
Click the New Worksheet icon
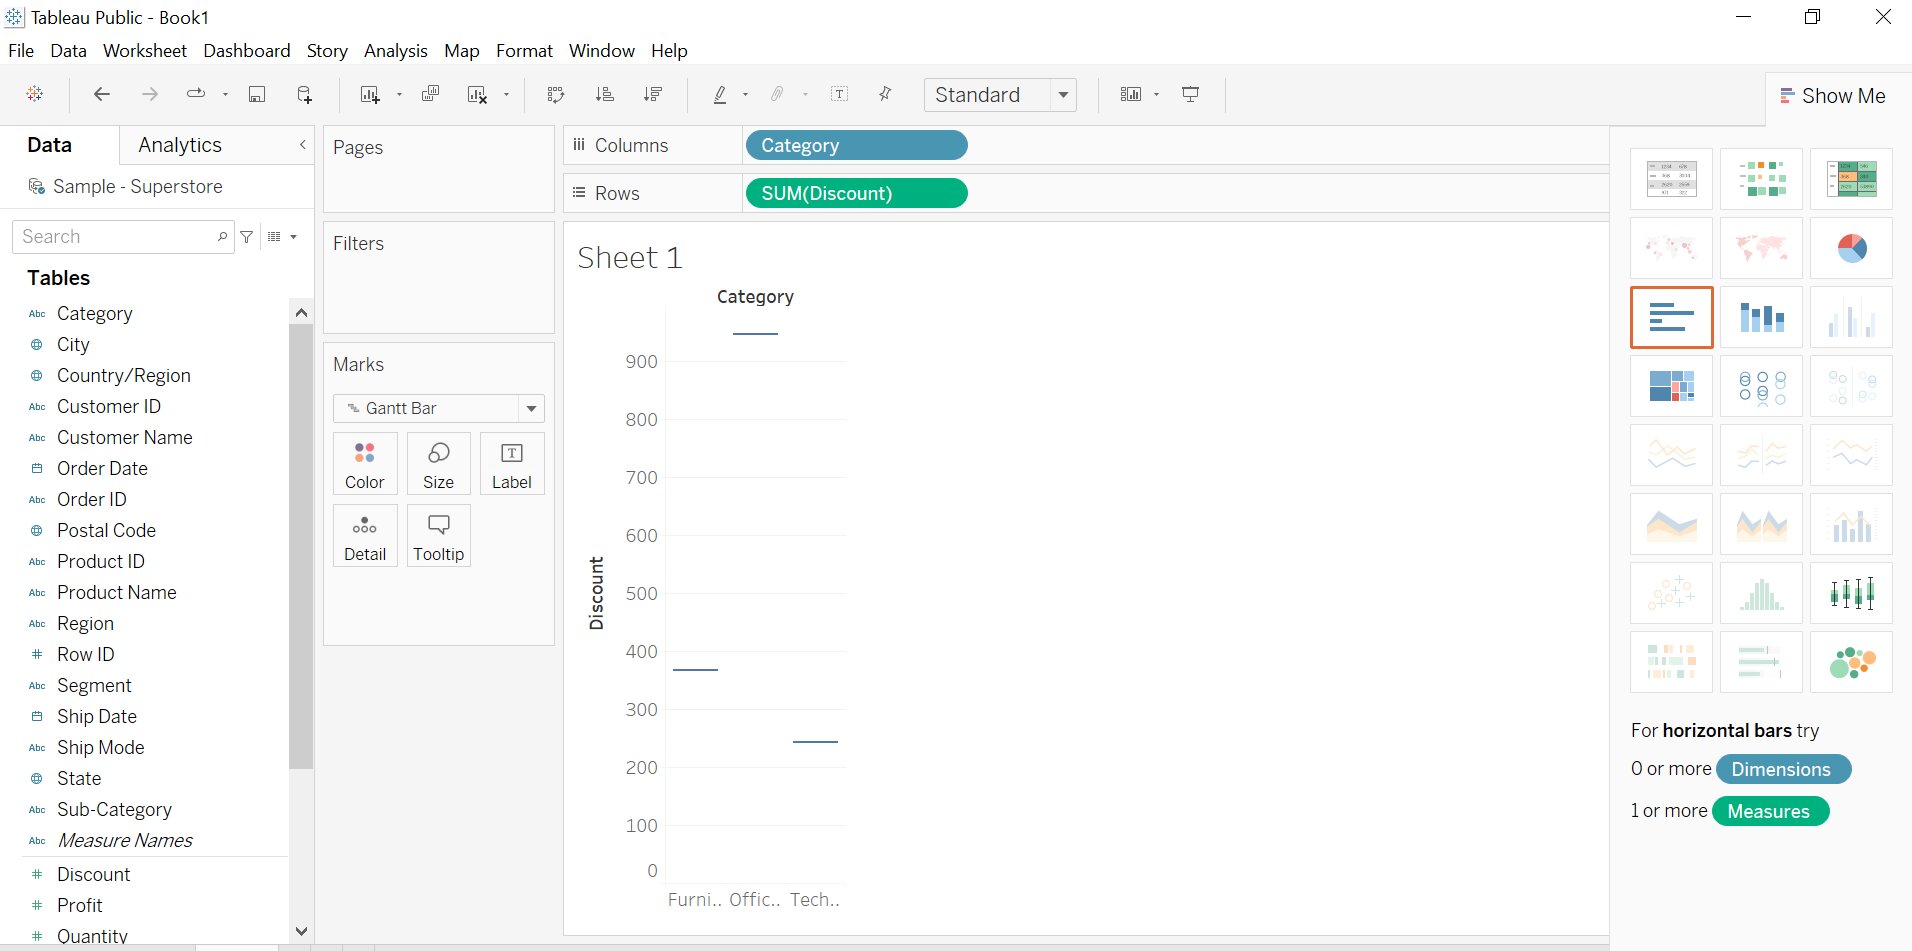(x=370, y=94)
